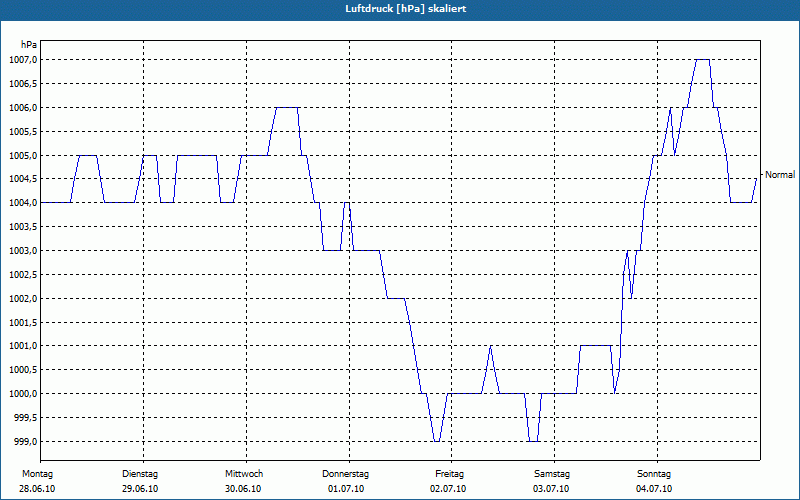
Task: Click the 'Donnerstag' day label
Action: 345,474
